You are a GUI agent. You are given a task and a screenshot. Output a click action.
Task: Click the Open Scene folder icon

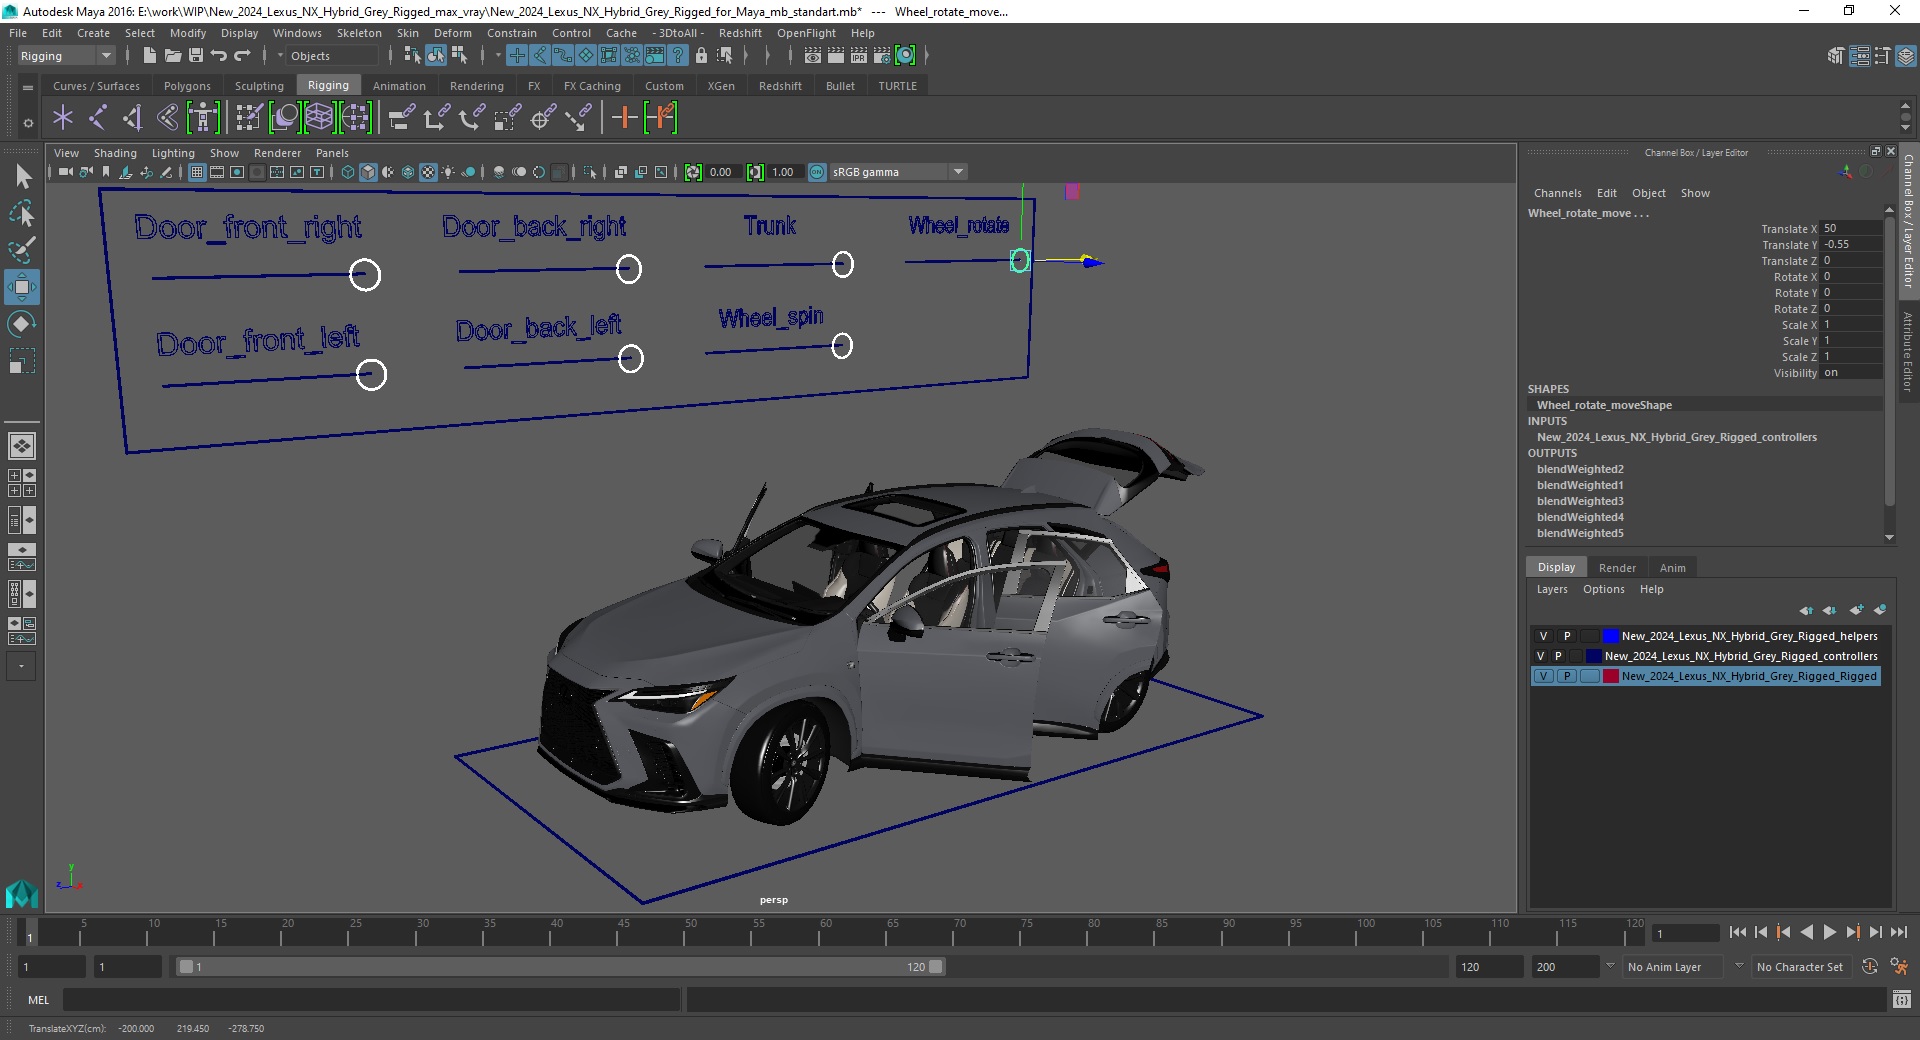click(x=173, y=56)
